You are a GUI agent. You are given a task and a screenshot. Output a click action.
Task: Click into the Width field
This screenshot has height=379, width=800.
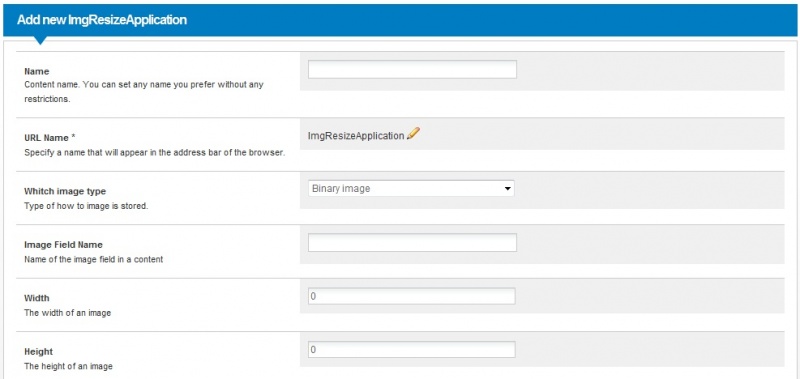pos(411,296)
